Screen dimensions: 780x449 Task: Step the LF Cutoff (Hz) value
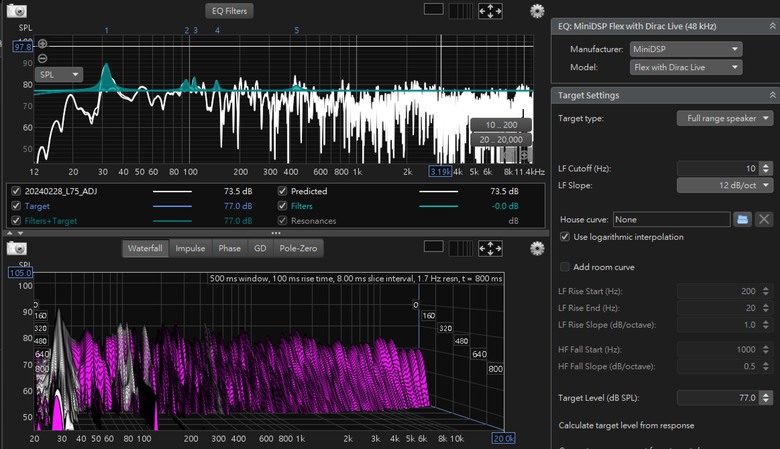pyautogui.click(x=766, y=169)
